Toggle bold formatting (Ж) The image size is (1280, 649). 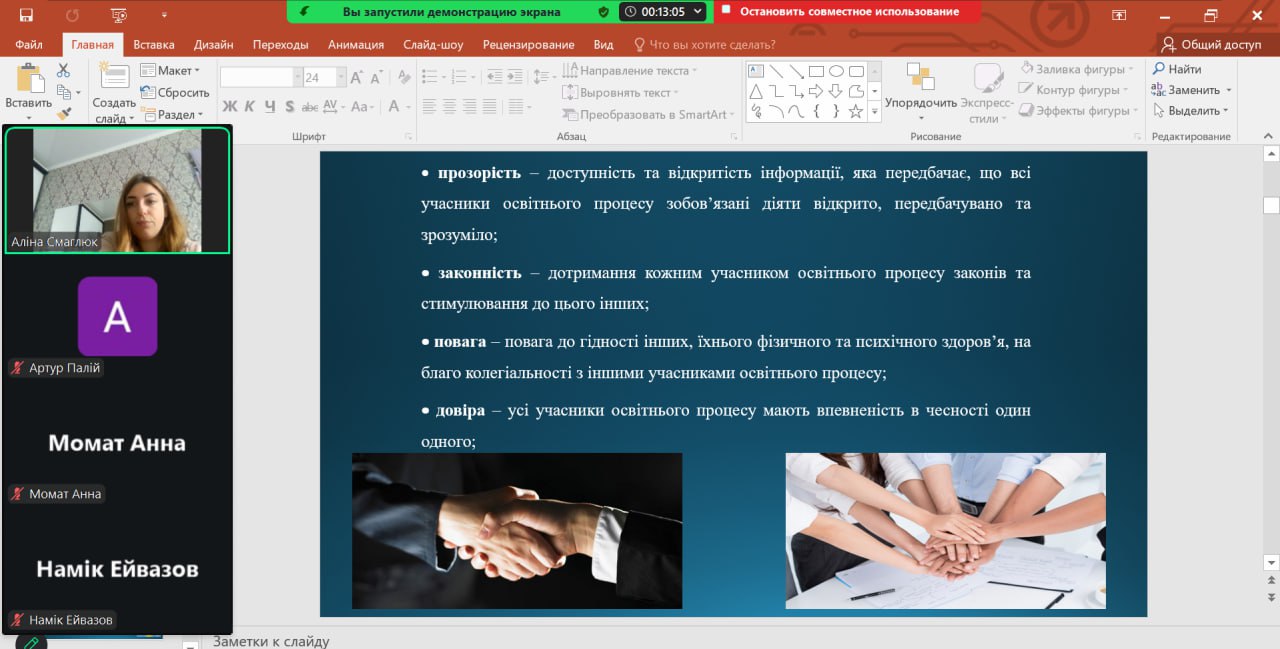[x=229, y=106]
